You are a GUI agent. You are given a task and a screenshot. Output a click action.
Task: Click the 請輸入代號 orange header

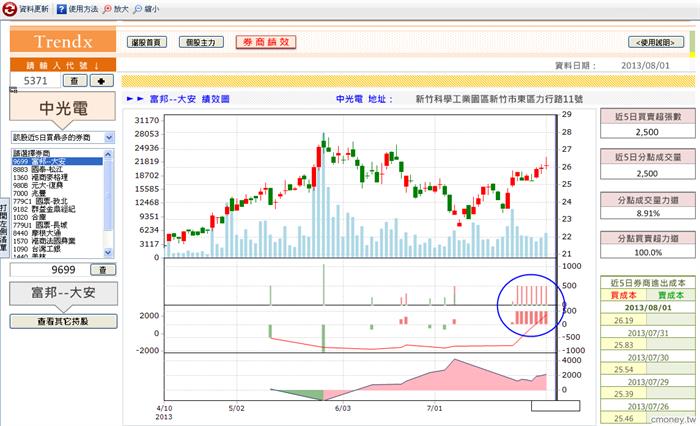[63, 65]
